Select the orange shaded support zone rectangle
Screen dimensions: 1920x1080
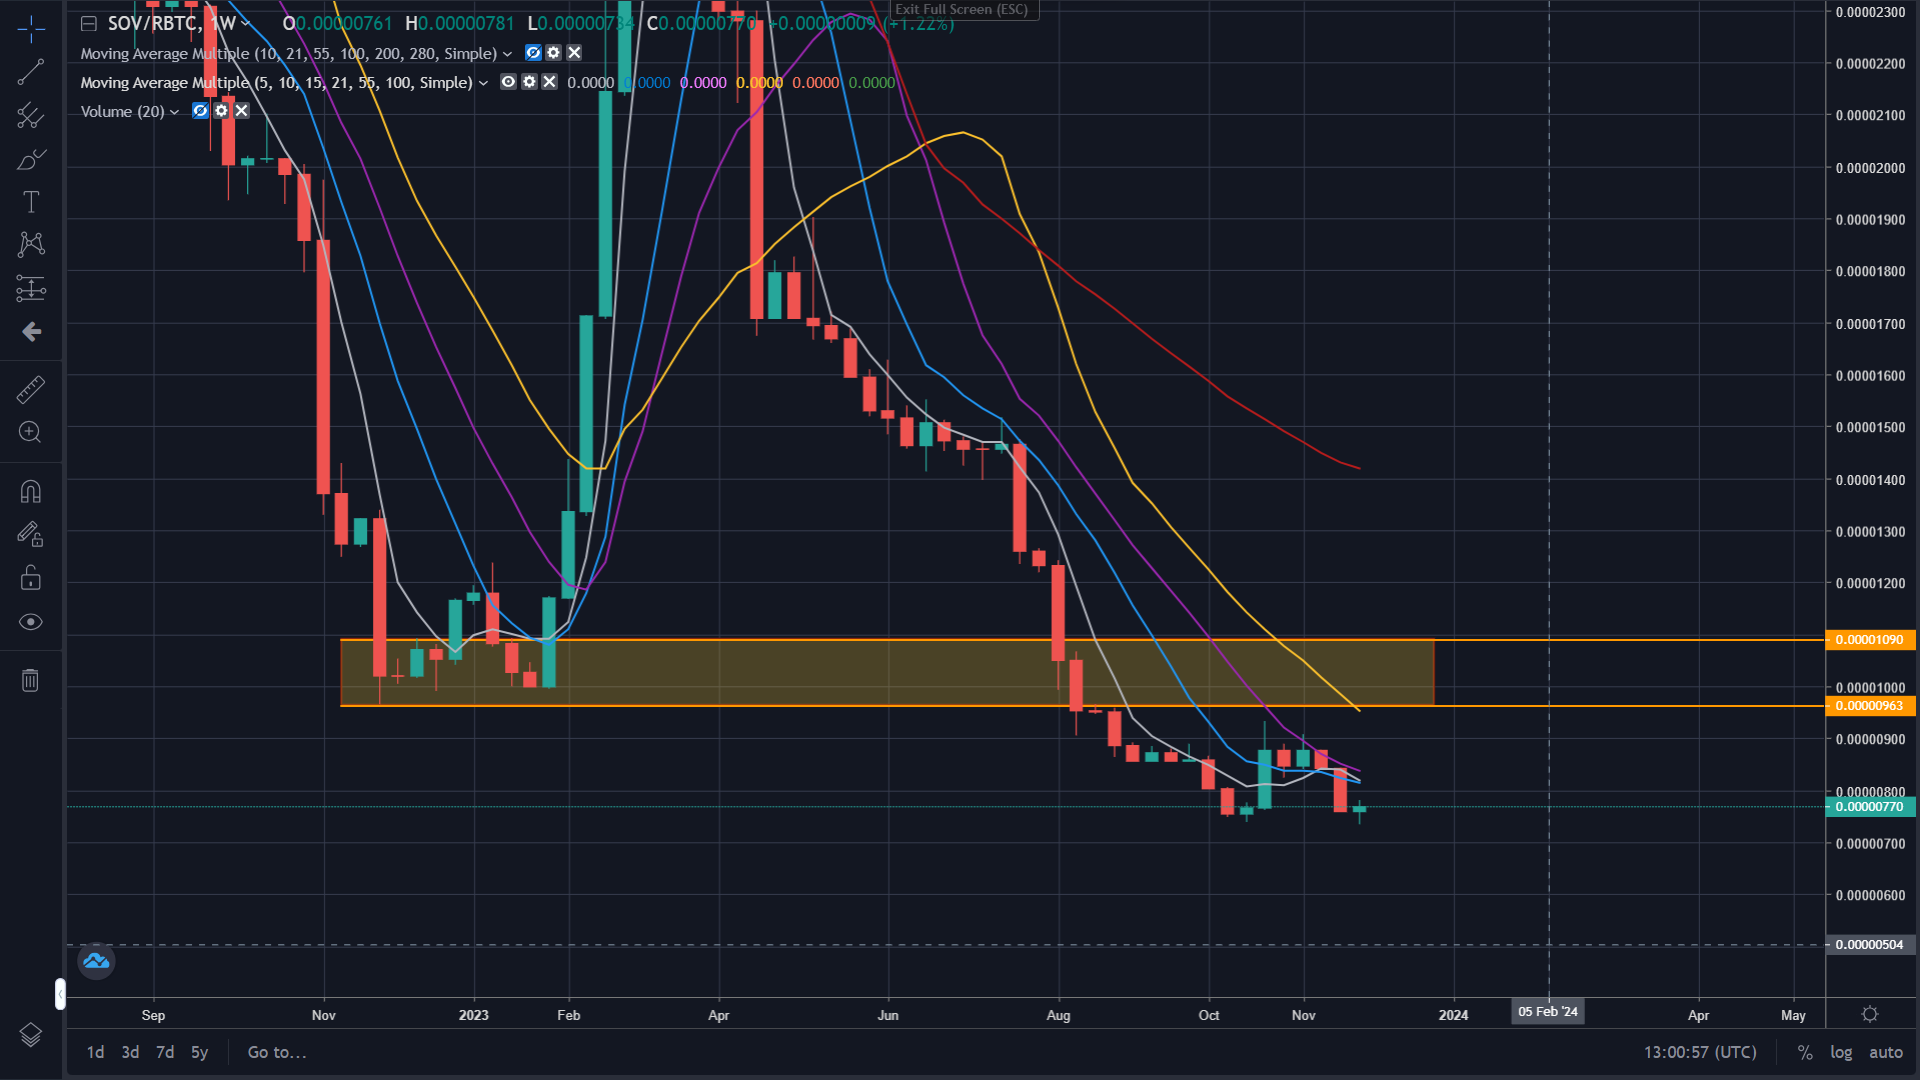pyautogui.click(x=887, y=673)
